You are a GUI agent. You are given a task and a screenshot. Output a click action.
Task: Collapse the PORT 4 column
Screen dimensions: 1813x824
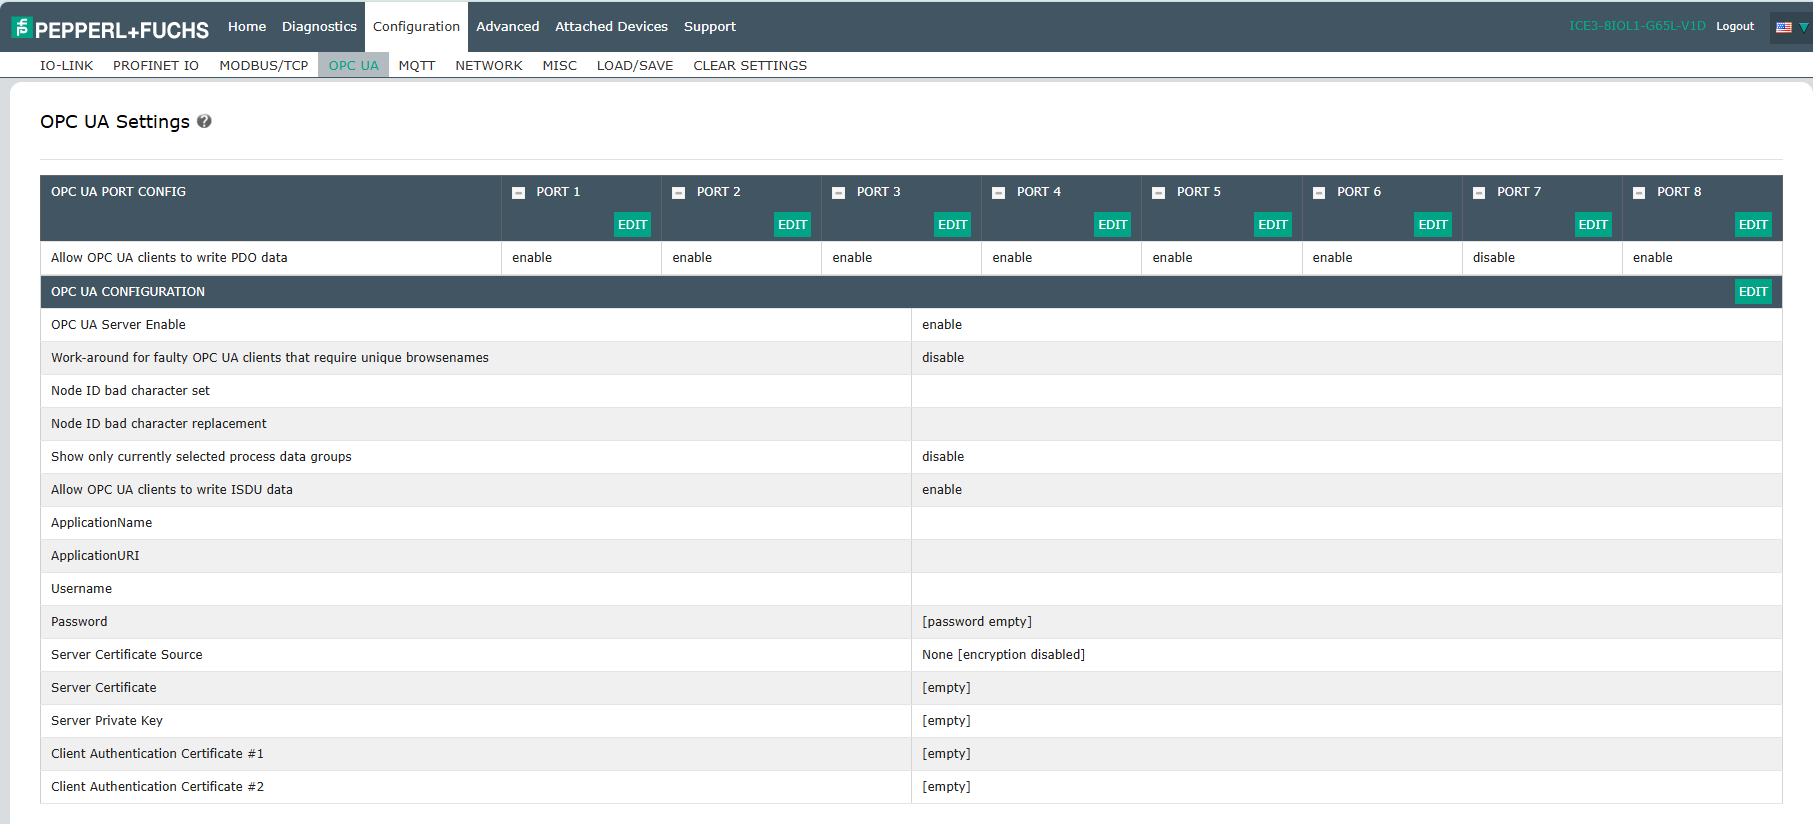point(998,193)
